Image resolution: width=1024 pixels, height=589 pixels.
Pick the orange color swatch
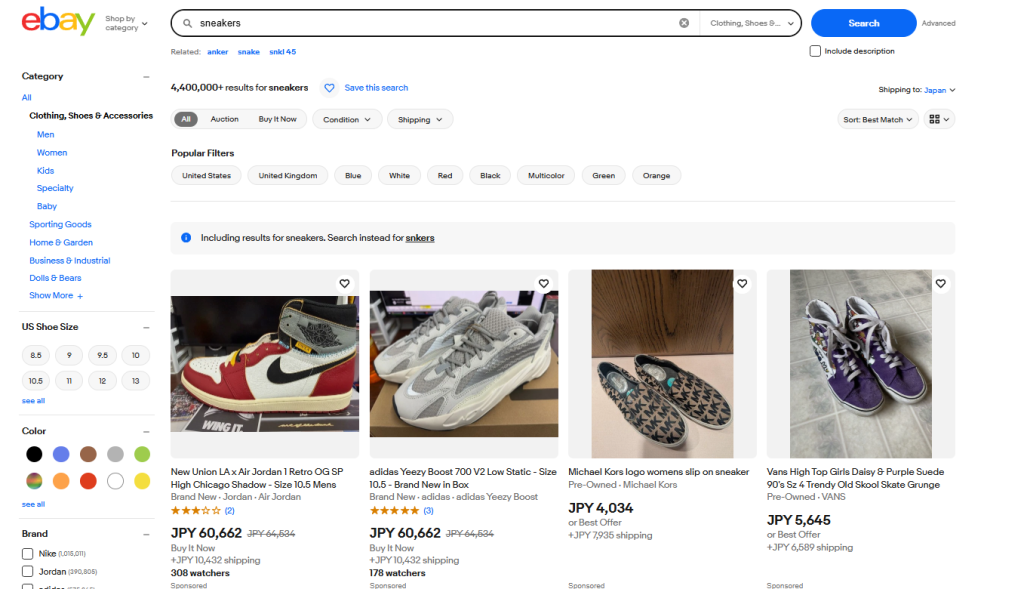(x=61, y=481)
